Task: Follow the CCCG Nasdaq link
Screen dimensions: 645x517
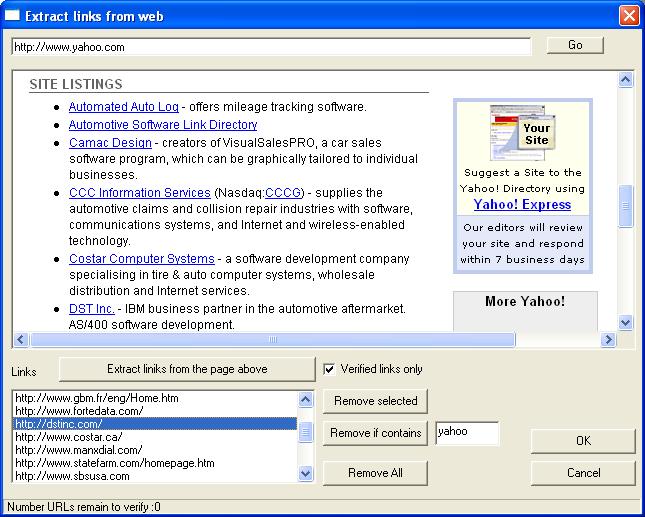Action: 283,192
